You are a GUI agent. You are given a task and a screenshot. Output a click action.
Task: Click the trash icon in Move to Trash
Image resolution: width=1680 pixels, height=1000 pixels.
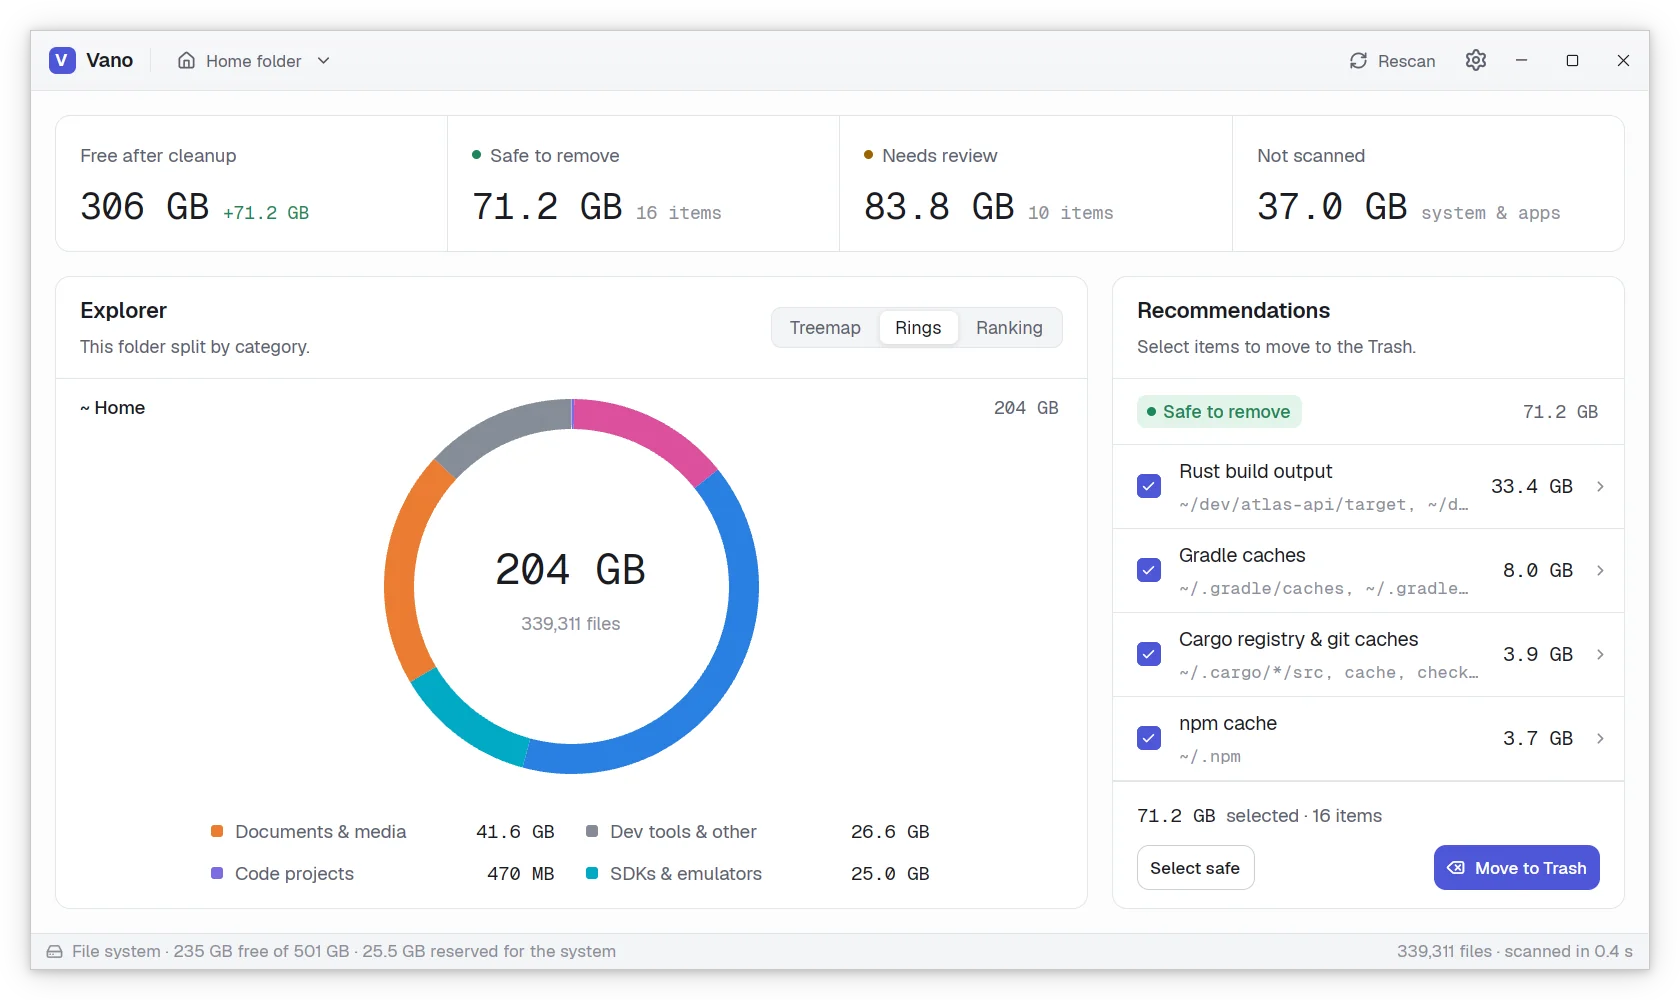click(x=1456, y=868)
